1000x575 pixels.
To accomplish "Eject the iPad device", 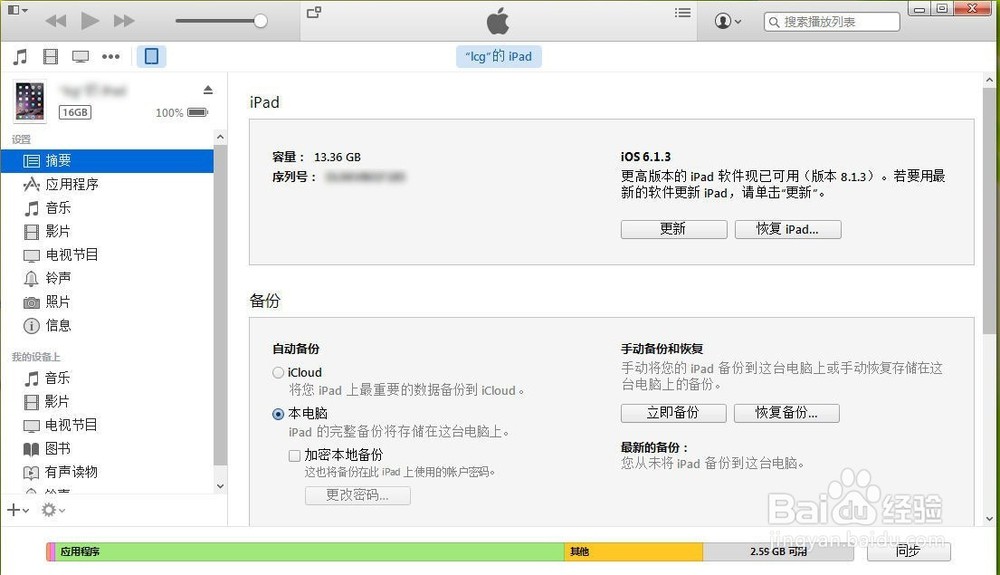I will pyautogui.click(x=208, y=90).
